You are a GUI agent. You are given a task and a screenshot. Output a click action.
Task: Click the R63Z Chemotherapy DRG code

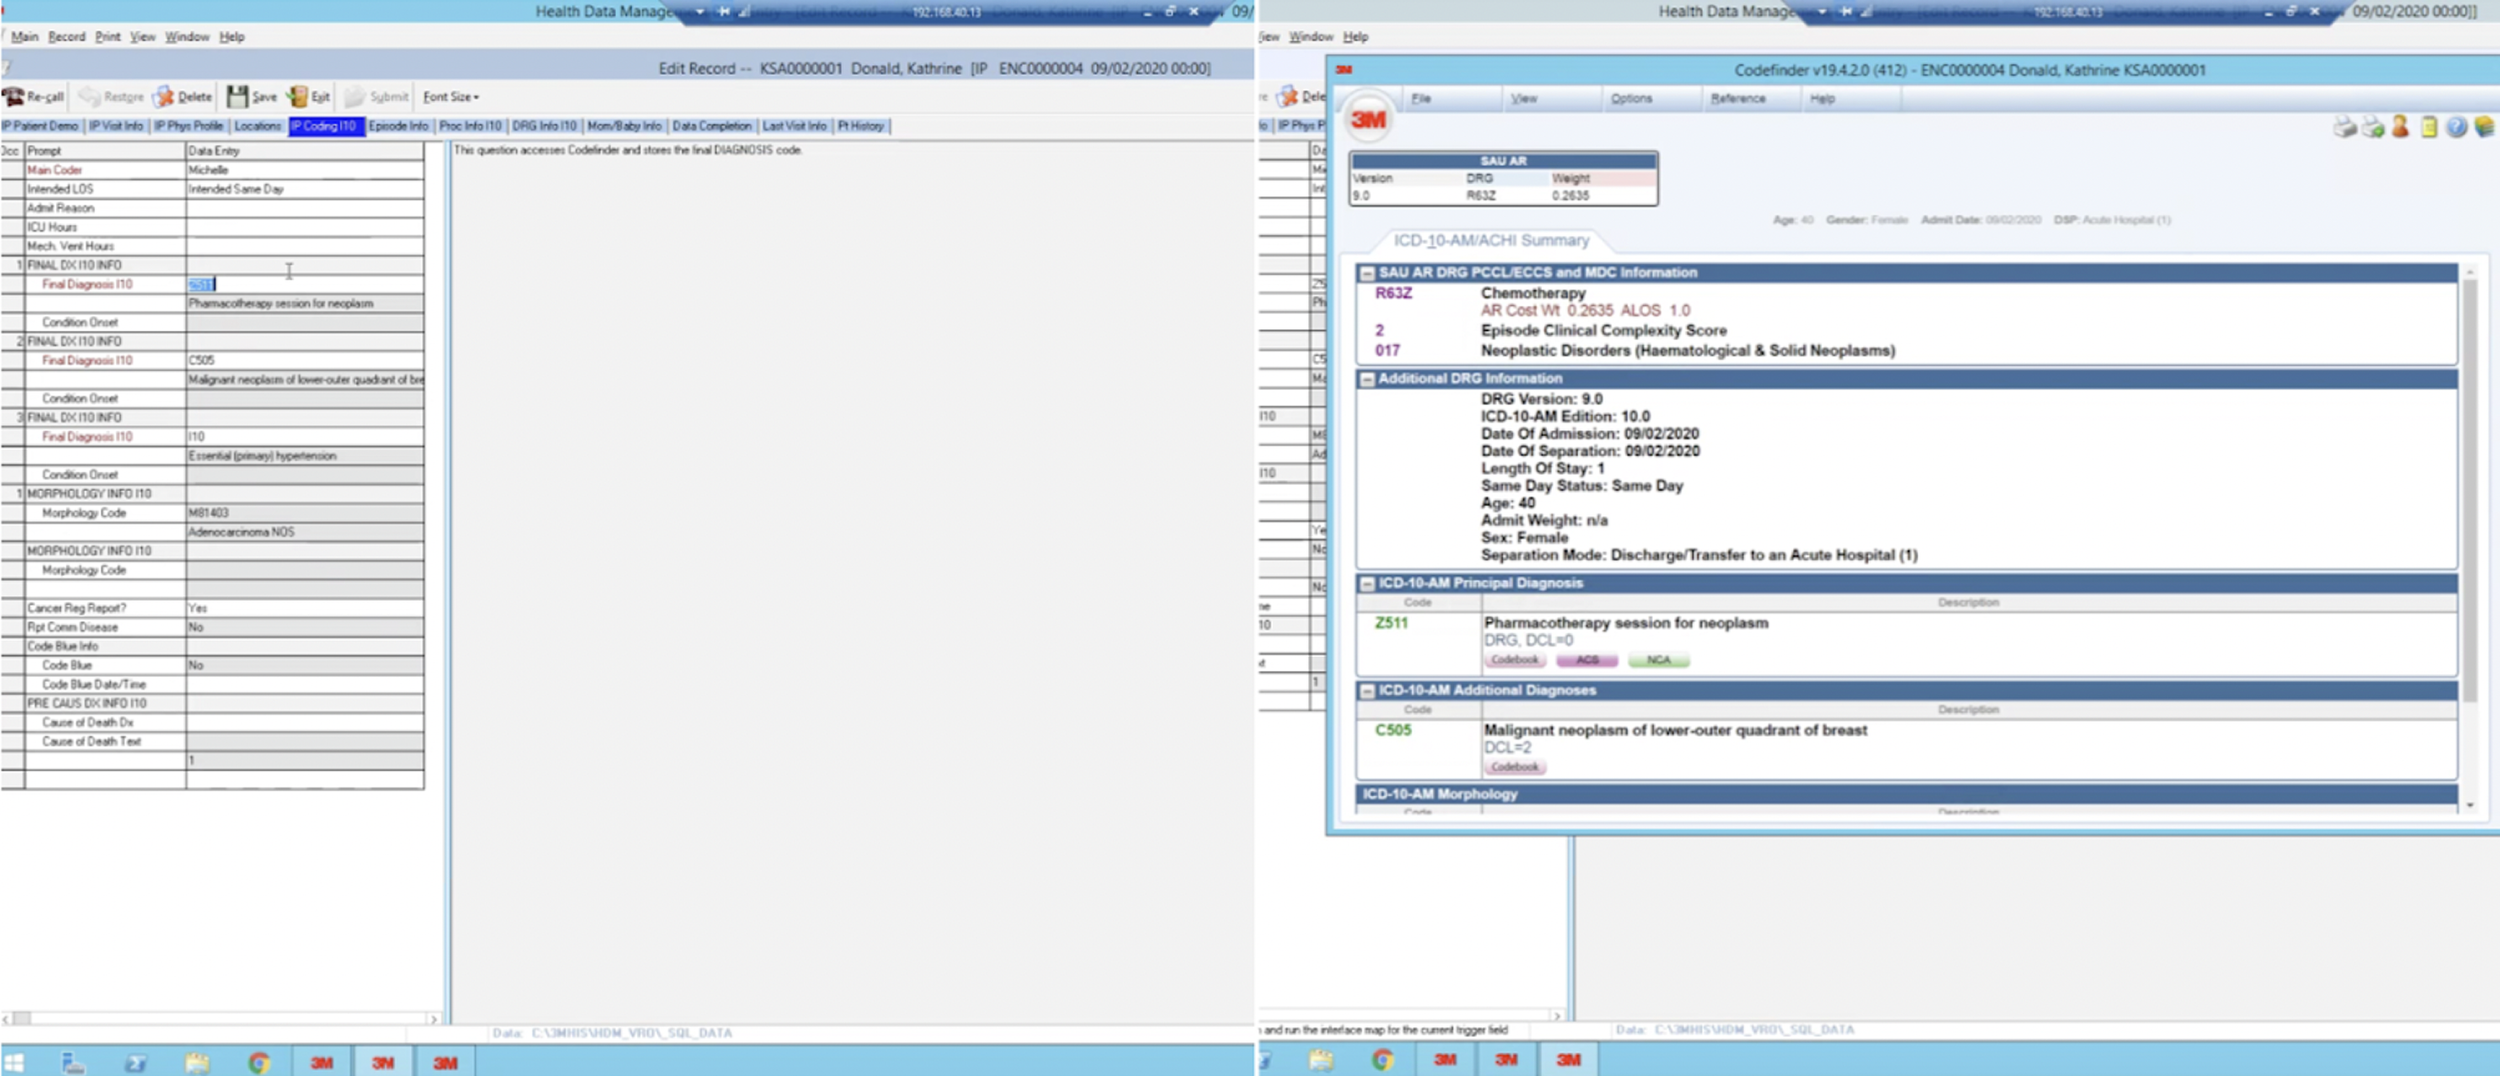tap(1393, 293)
